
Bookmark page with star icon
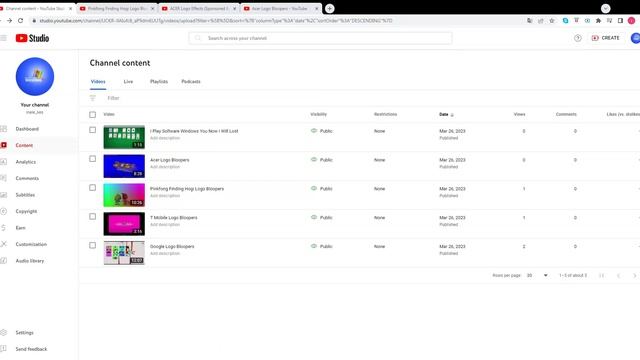tap(551, 20)
